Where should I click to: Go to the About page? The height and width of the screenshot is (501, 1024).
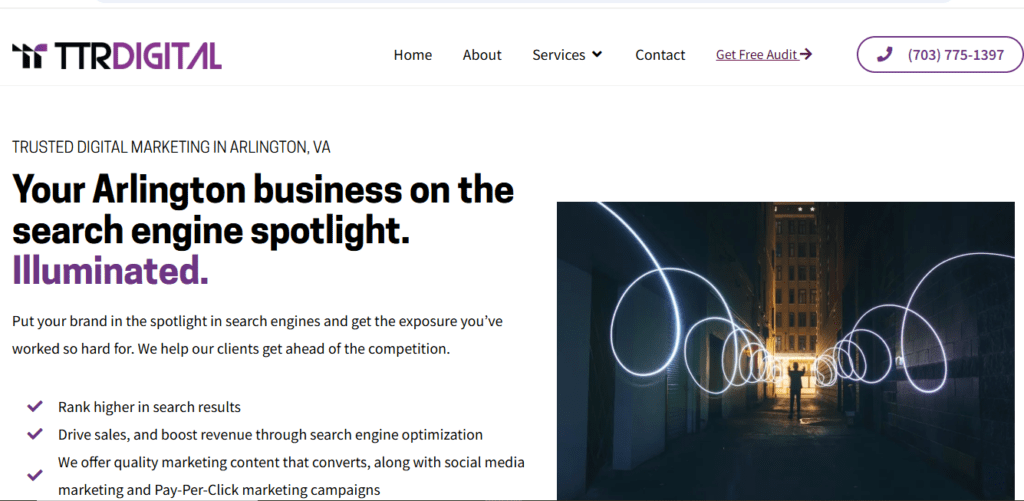(482, 55)
